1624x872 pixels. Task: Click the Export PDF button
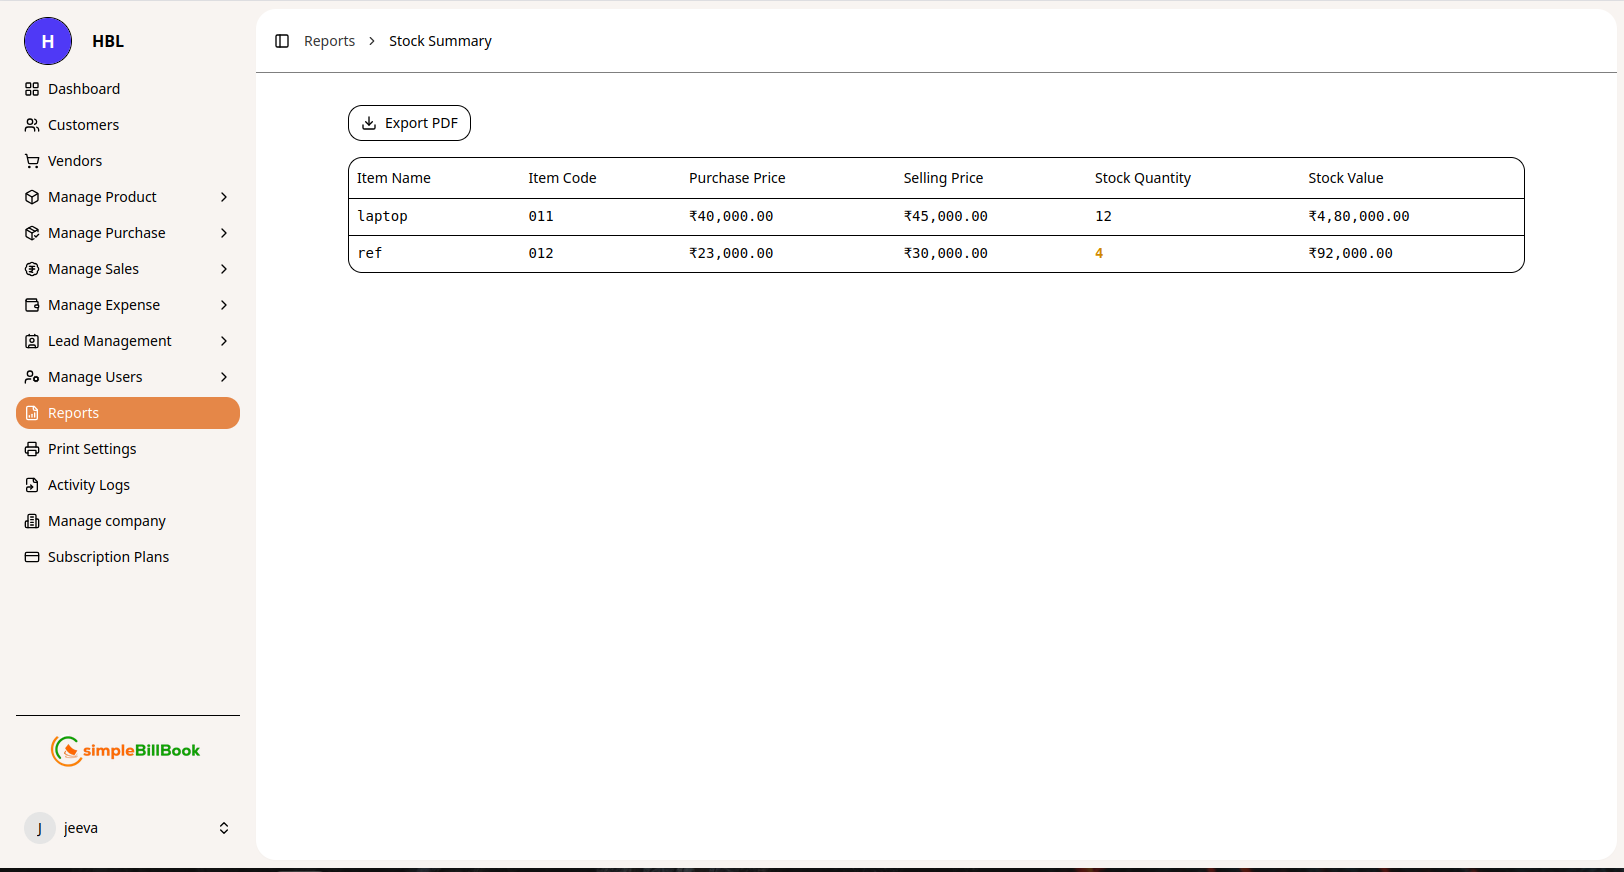point(409,123)
